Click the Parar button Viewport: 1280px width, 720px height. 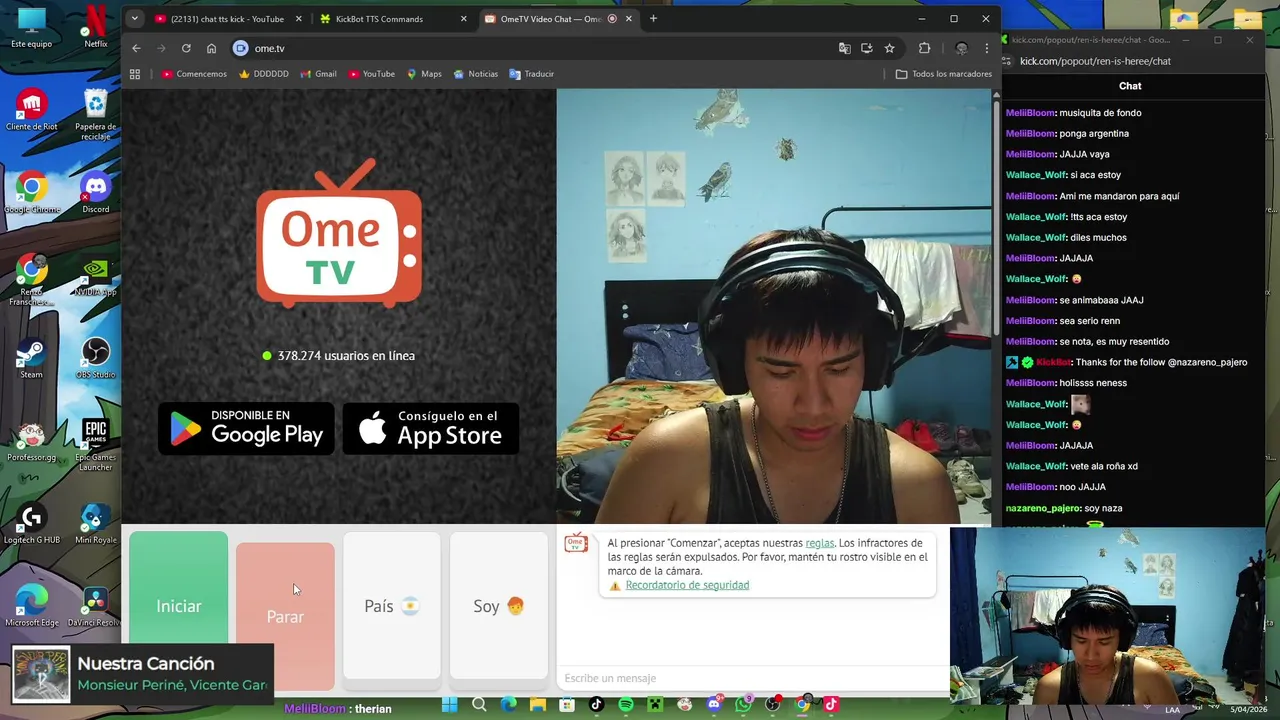[285, 616]
